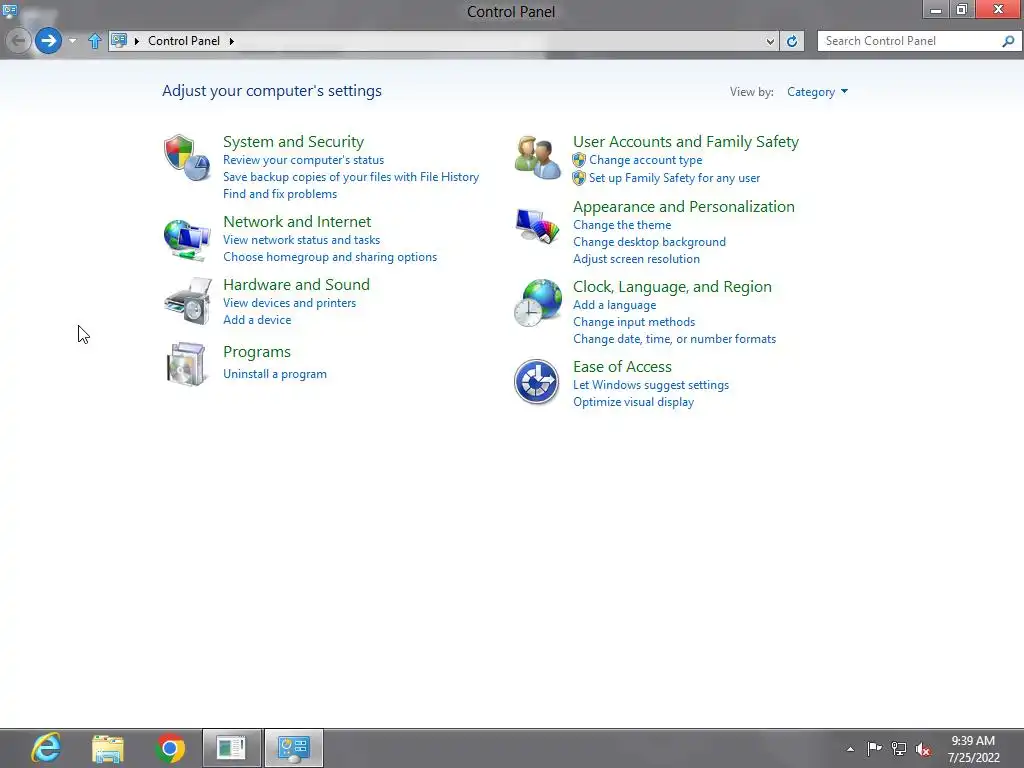This screenshot has height=768, width=1024.
Task: Click Change account type link
Action: click(x=645, y=160)
